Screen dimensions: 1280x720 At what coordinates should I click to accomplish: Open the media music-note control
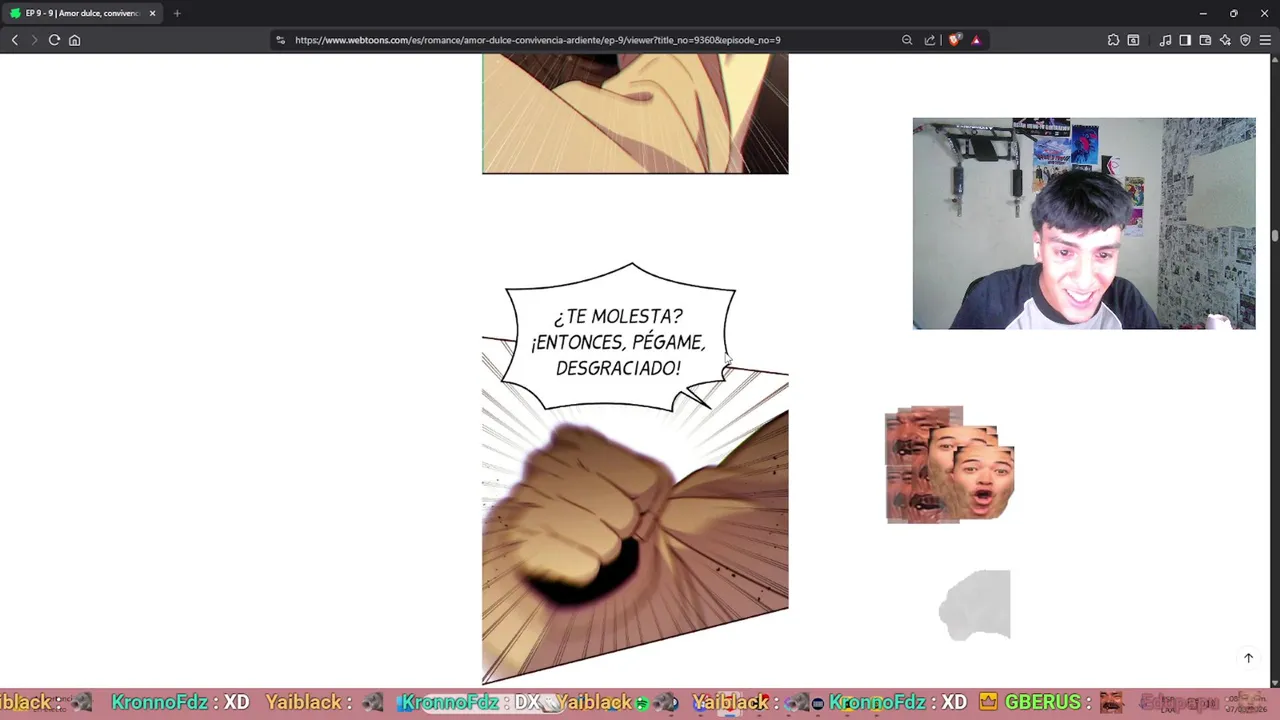1165,40
